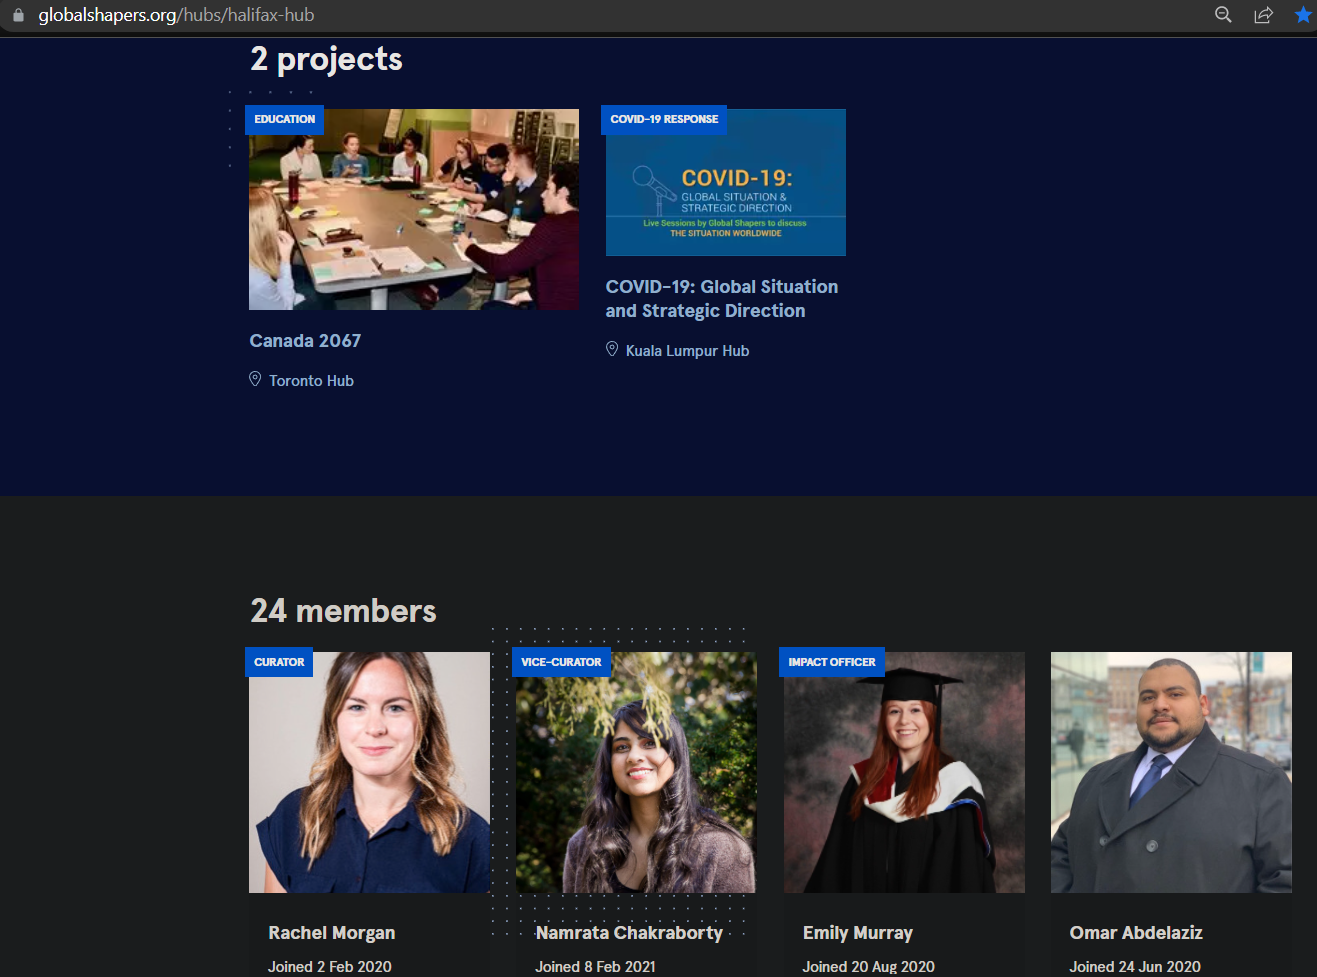Click the location pin beside Toronto Hub

pyautogui.click(x=255, y=379)
